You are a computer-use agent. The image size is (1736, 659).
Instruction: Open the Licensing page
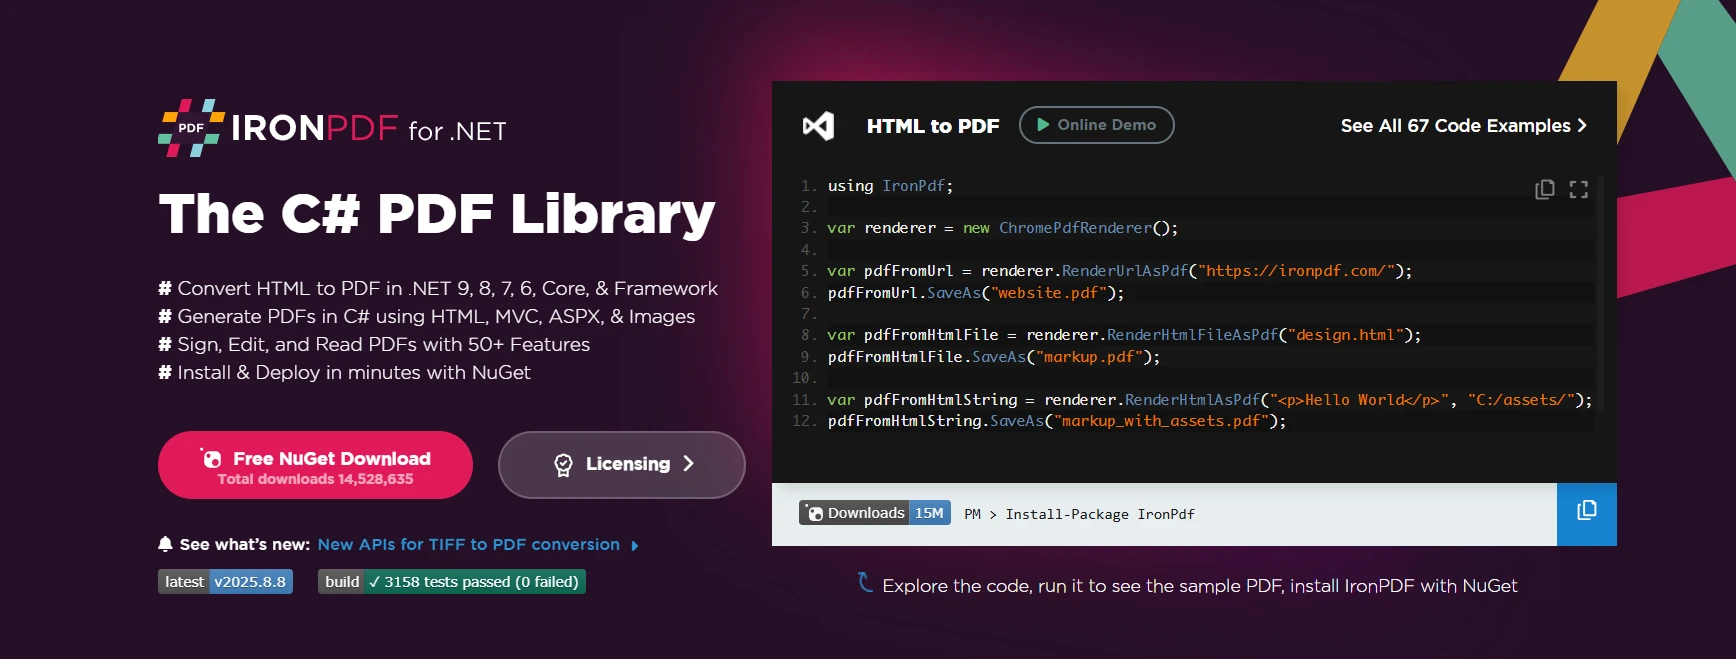pyautogui.click(x=621, y=465)
